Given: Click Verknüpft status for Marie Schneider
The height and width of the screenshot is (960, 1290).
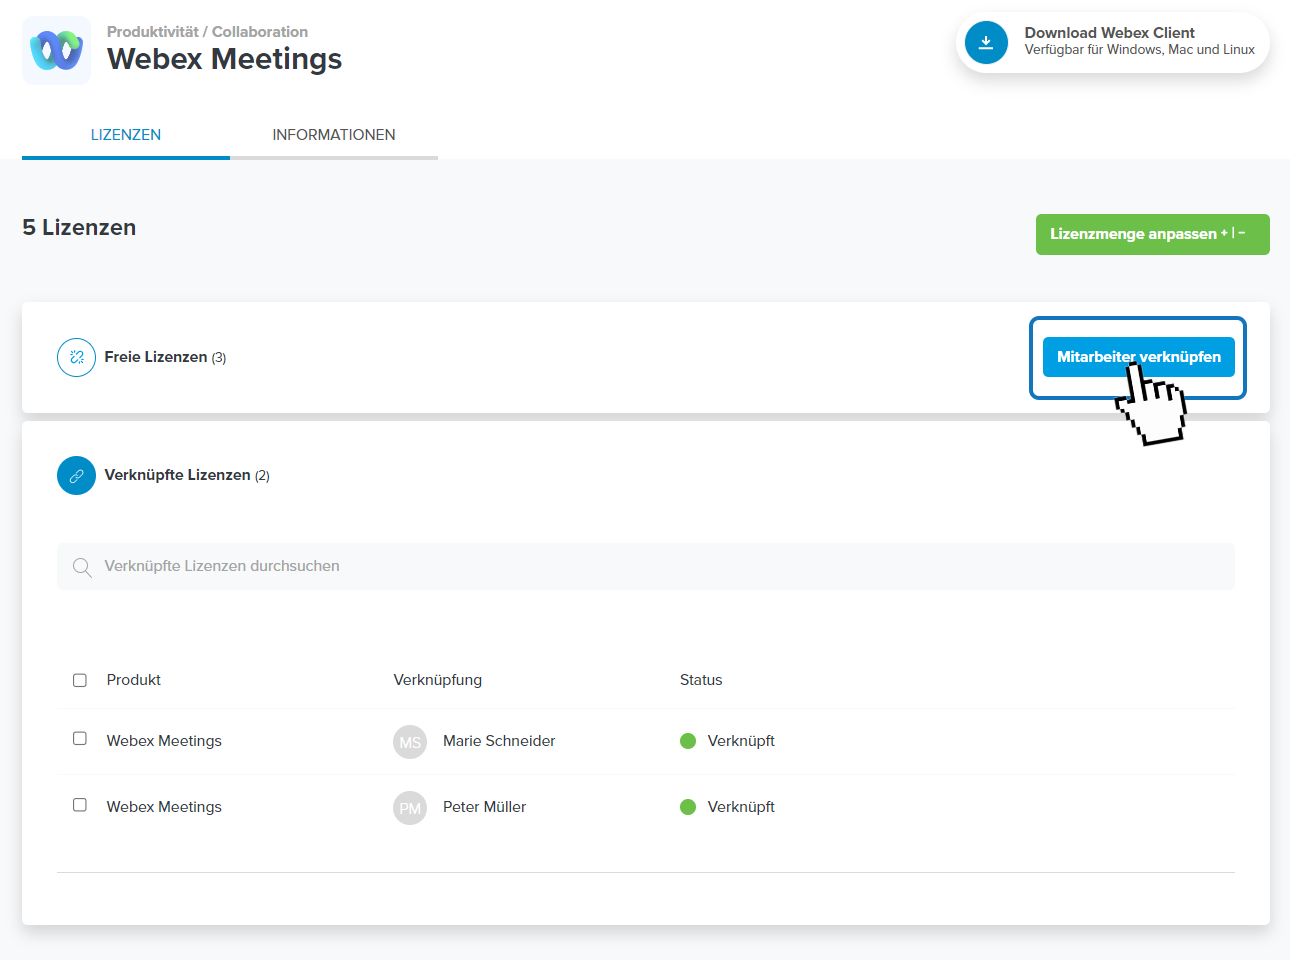Looking at the screenshot, I should point(741,741).
